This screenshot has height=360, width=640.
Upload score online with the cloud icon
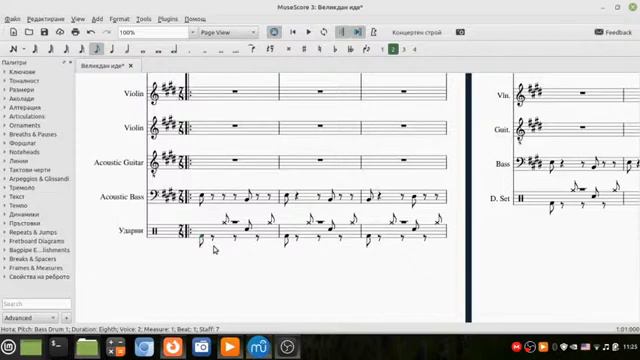coord(60,32)
